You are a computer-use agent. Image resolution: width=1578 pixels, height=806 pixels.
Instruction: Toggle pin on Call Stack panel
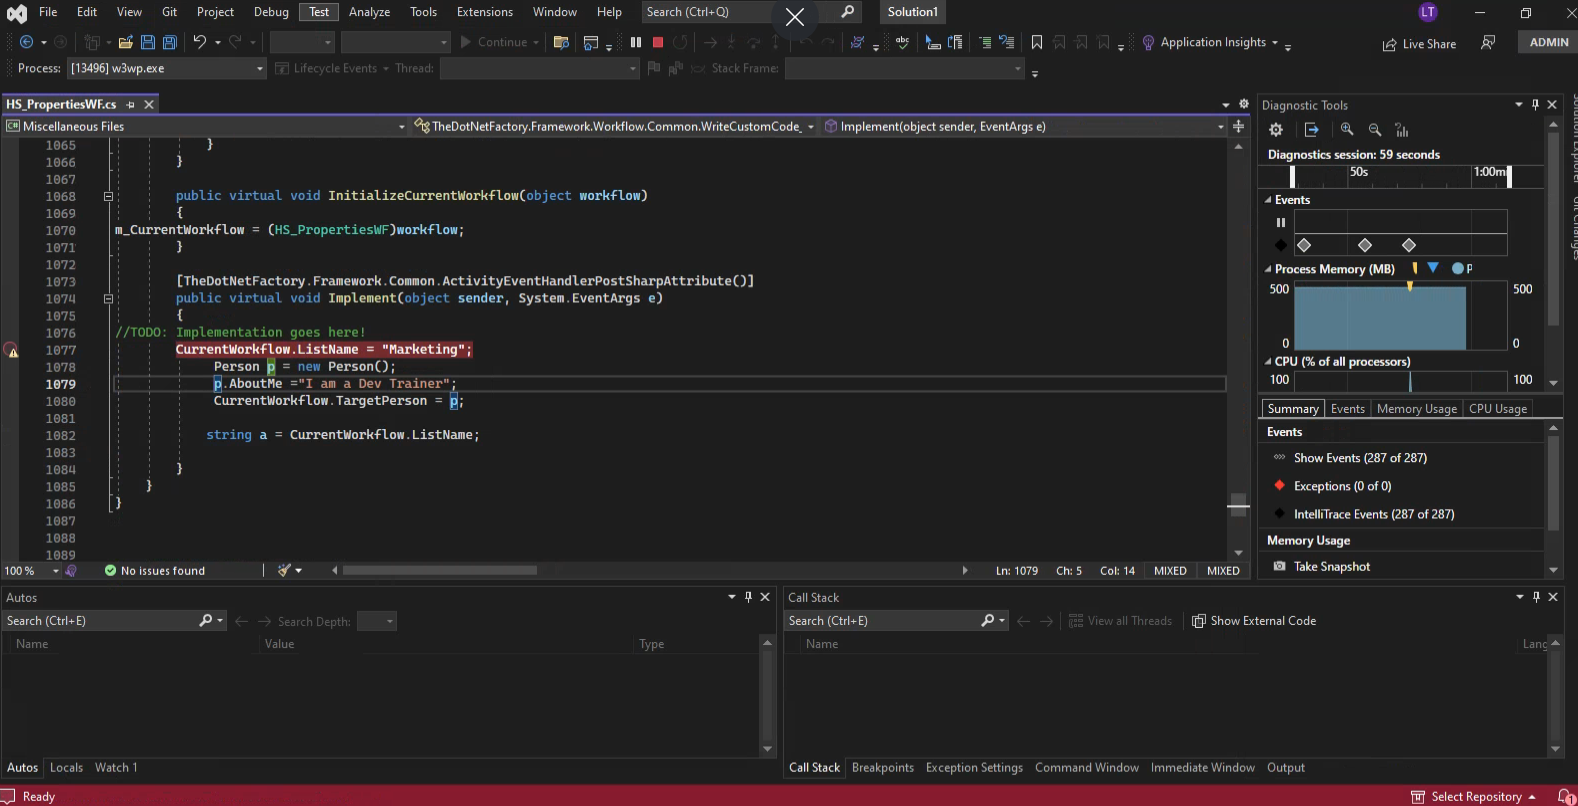click(x=1536, y=597)
